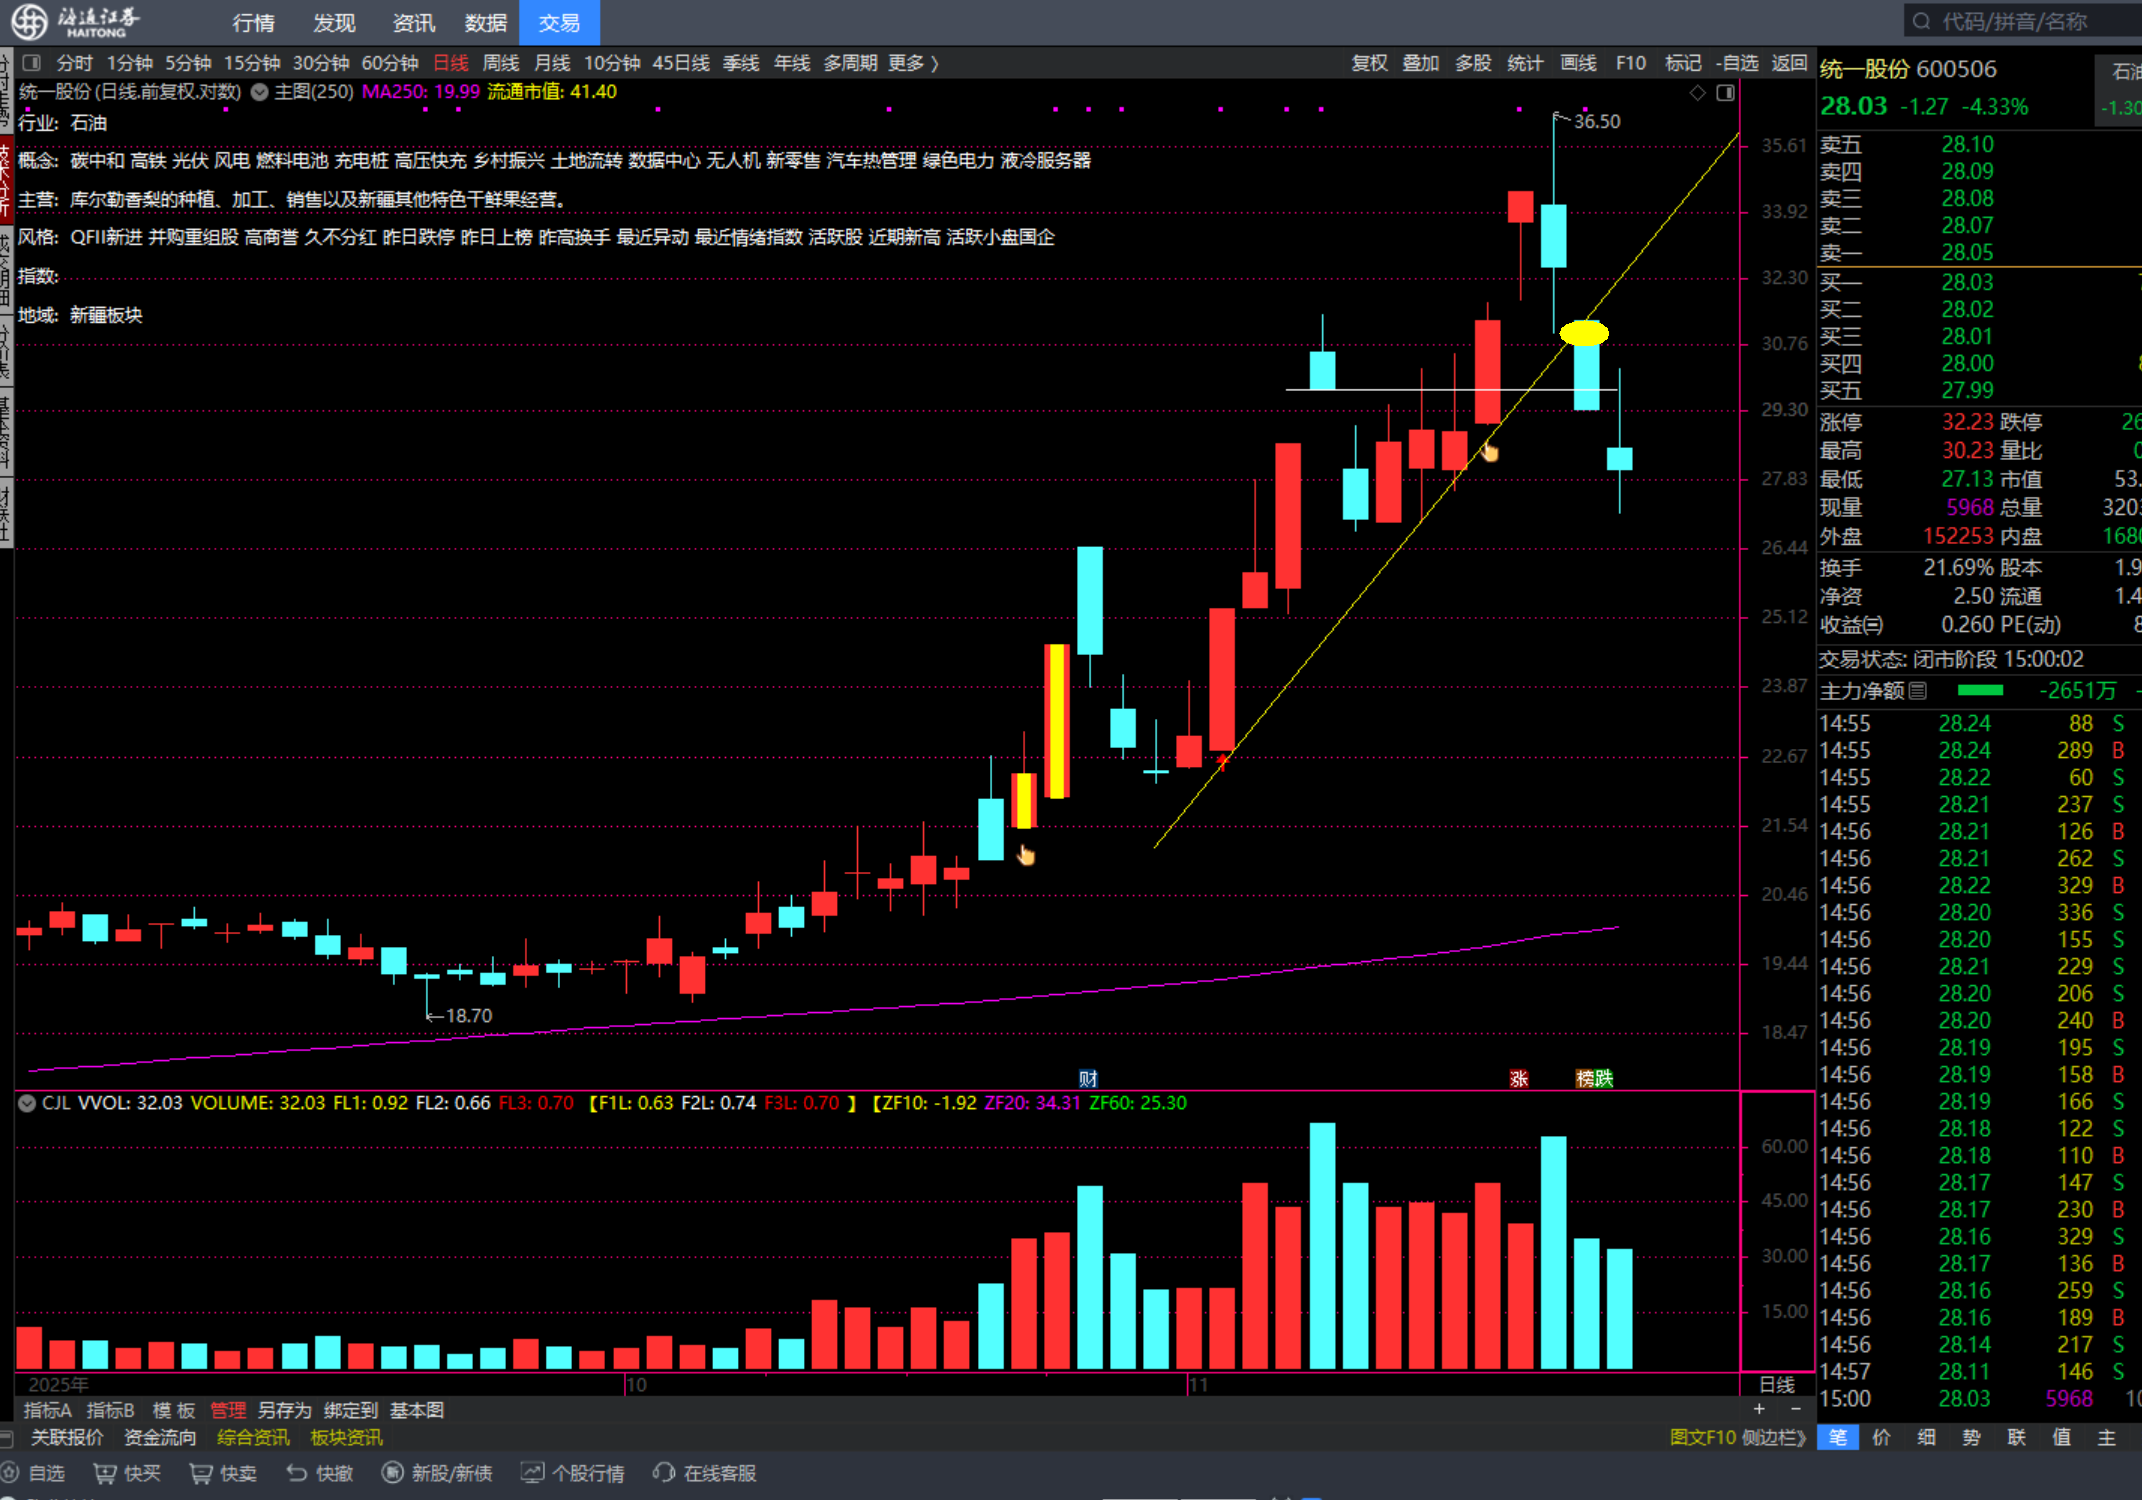Image resolution: width=2142 pixels, height=1500 pixels.
Task: Click the 画线 drawing tools button
Action: [x=1578, y=63]
